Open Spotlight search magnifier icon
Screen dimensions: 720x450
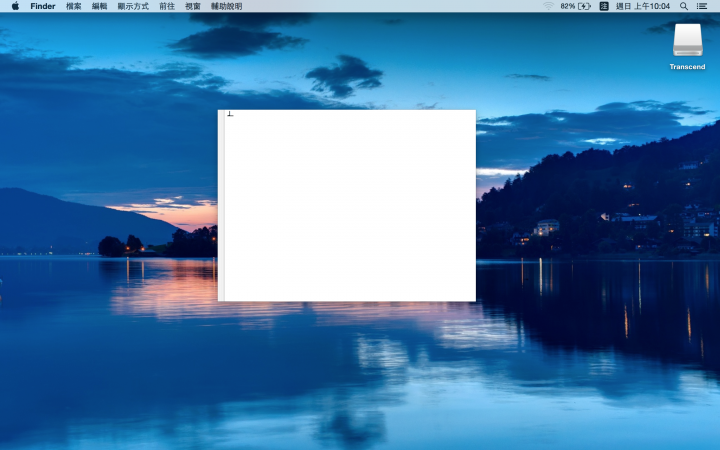[x=684, y=6]
